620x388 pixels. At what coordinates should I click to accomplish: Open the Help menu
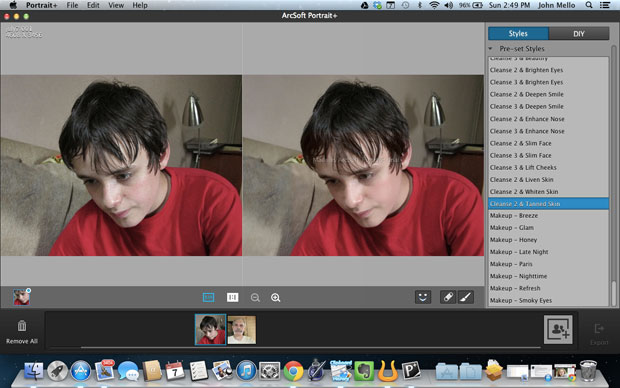(x=140, y=5)
